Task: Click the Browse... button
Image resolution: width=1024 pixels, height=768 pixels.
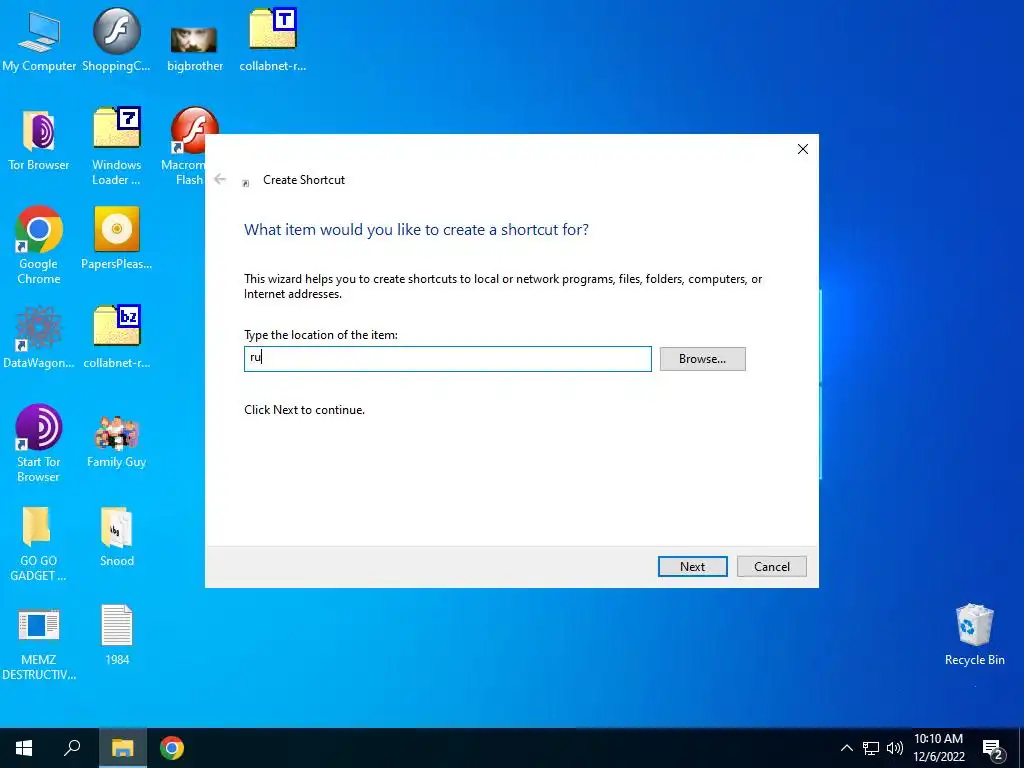Action: tap(702, 359)
